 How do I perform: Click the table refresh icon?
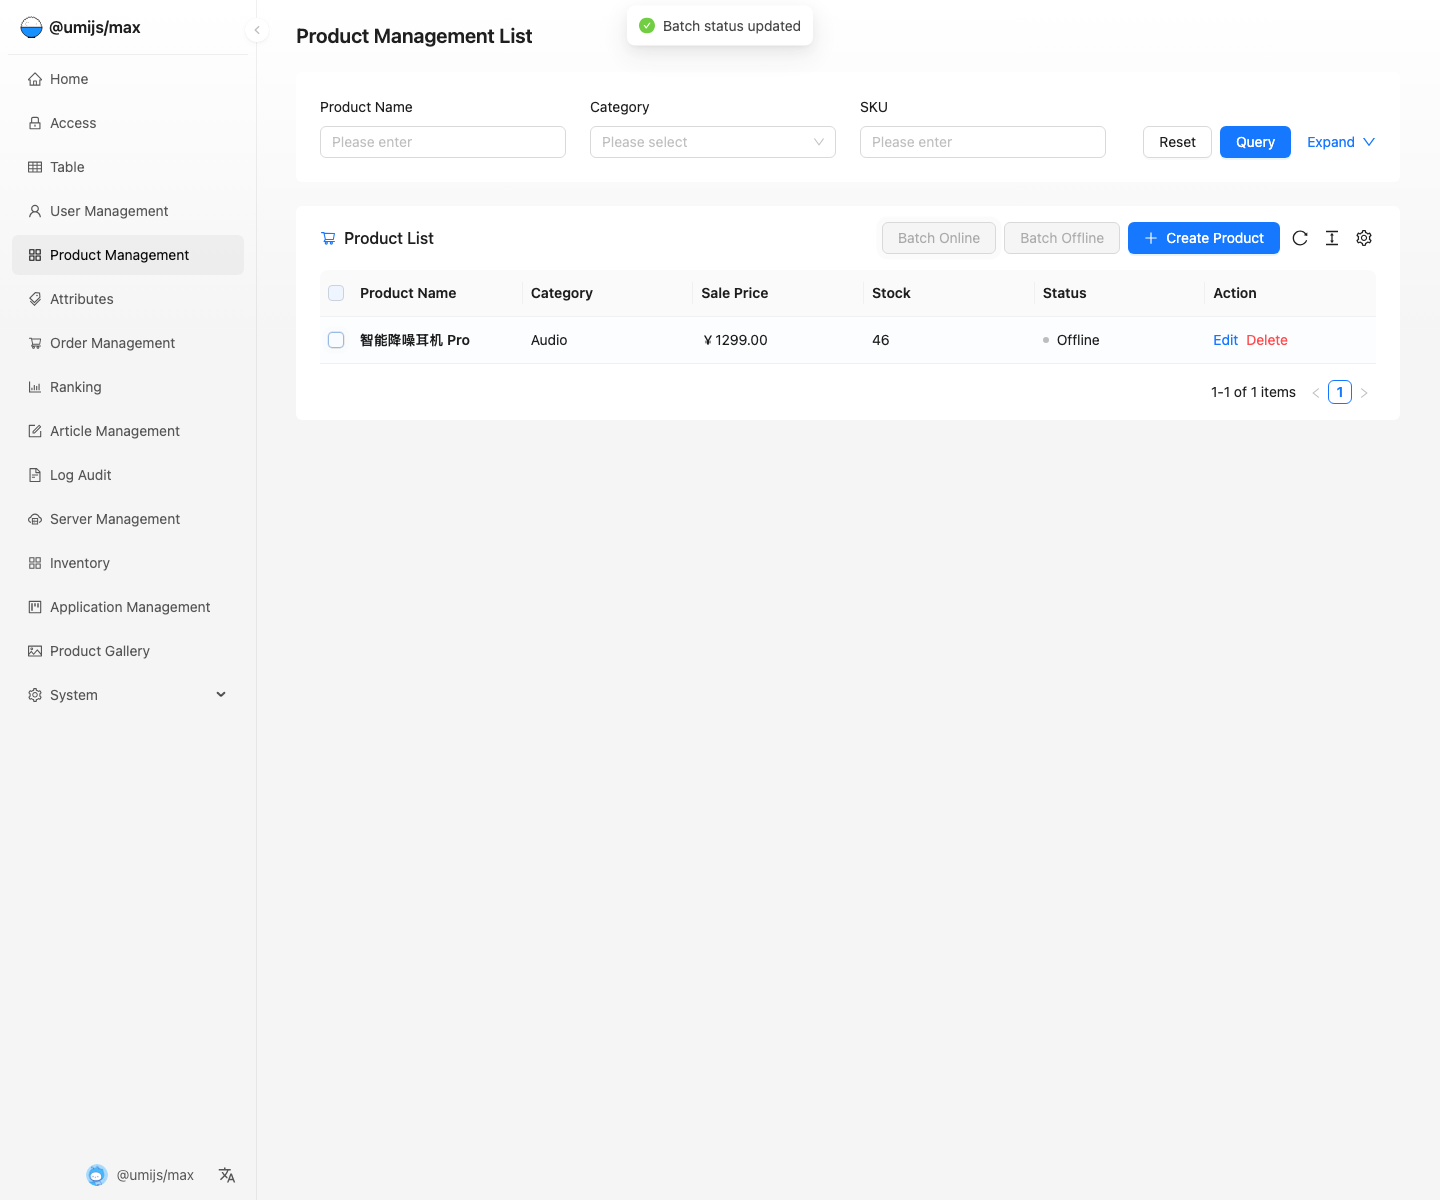point(1300,238)
